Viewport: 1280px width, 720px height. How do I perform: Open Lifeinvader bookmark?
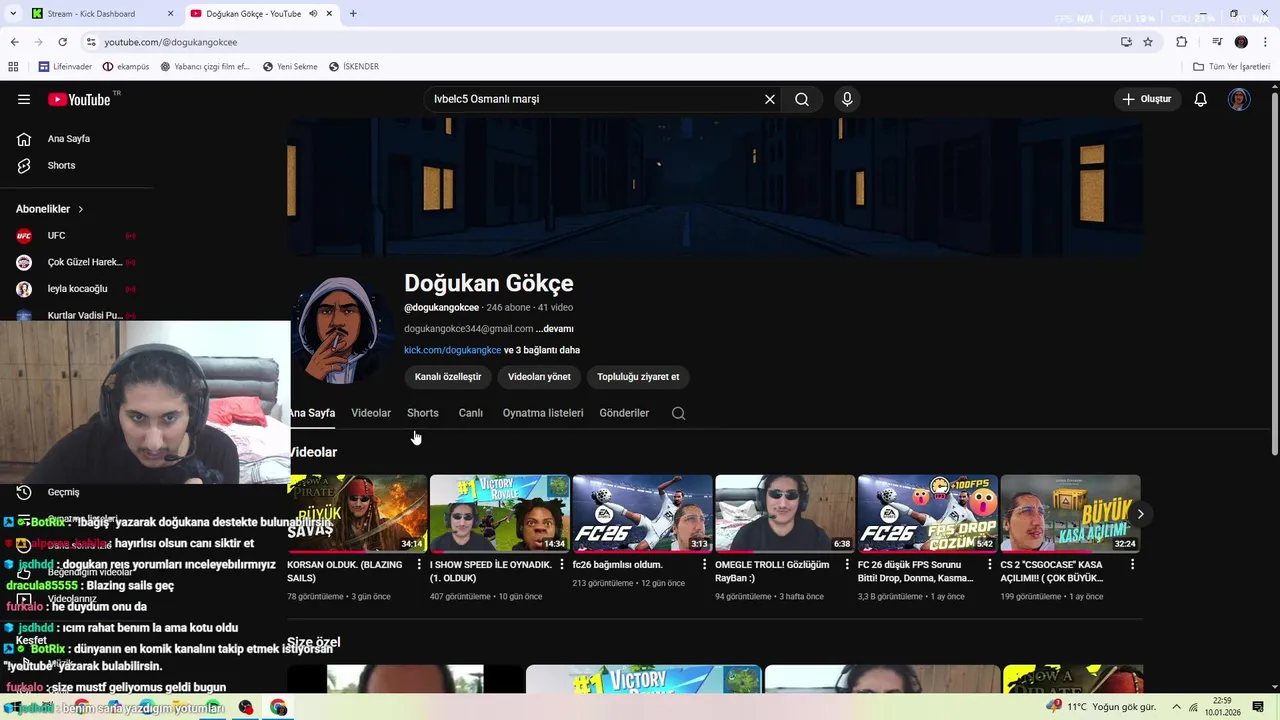pos(65,67)
